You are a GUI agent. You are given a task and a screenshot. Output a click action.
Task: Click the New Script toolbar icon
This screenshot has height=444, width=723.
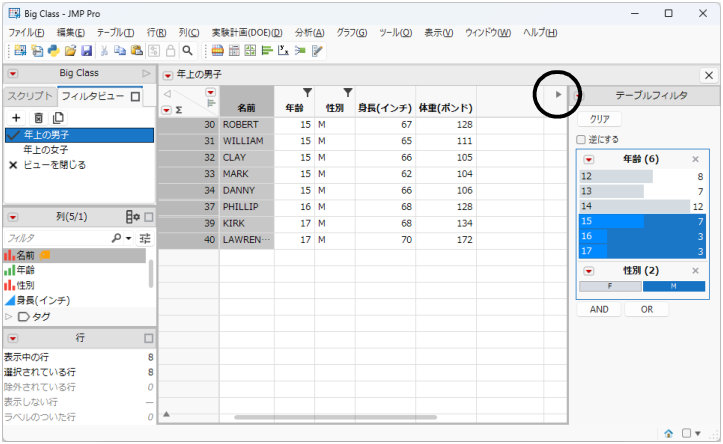tap(37, 51)
